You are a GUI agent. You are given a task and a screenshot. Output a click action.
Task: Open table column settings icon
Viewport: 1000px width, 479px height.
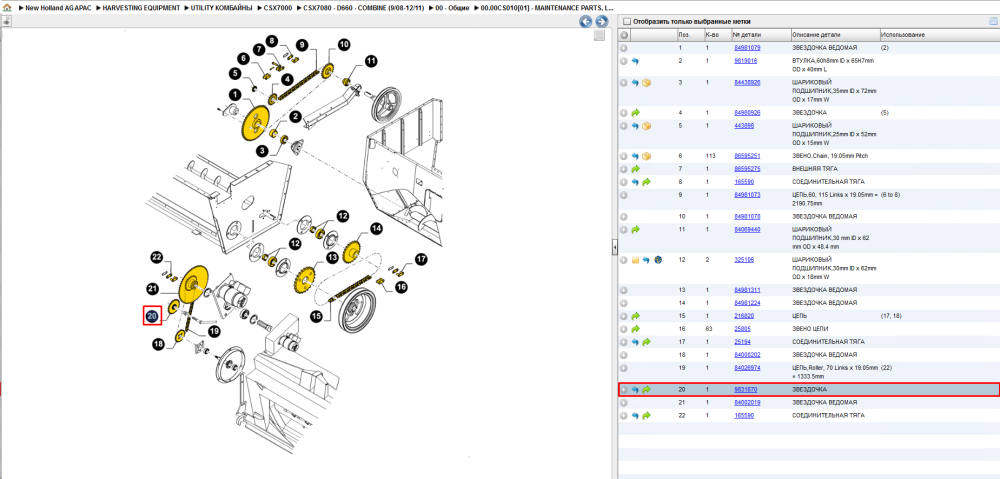coord(992,21)
